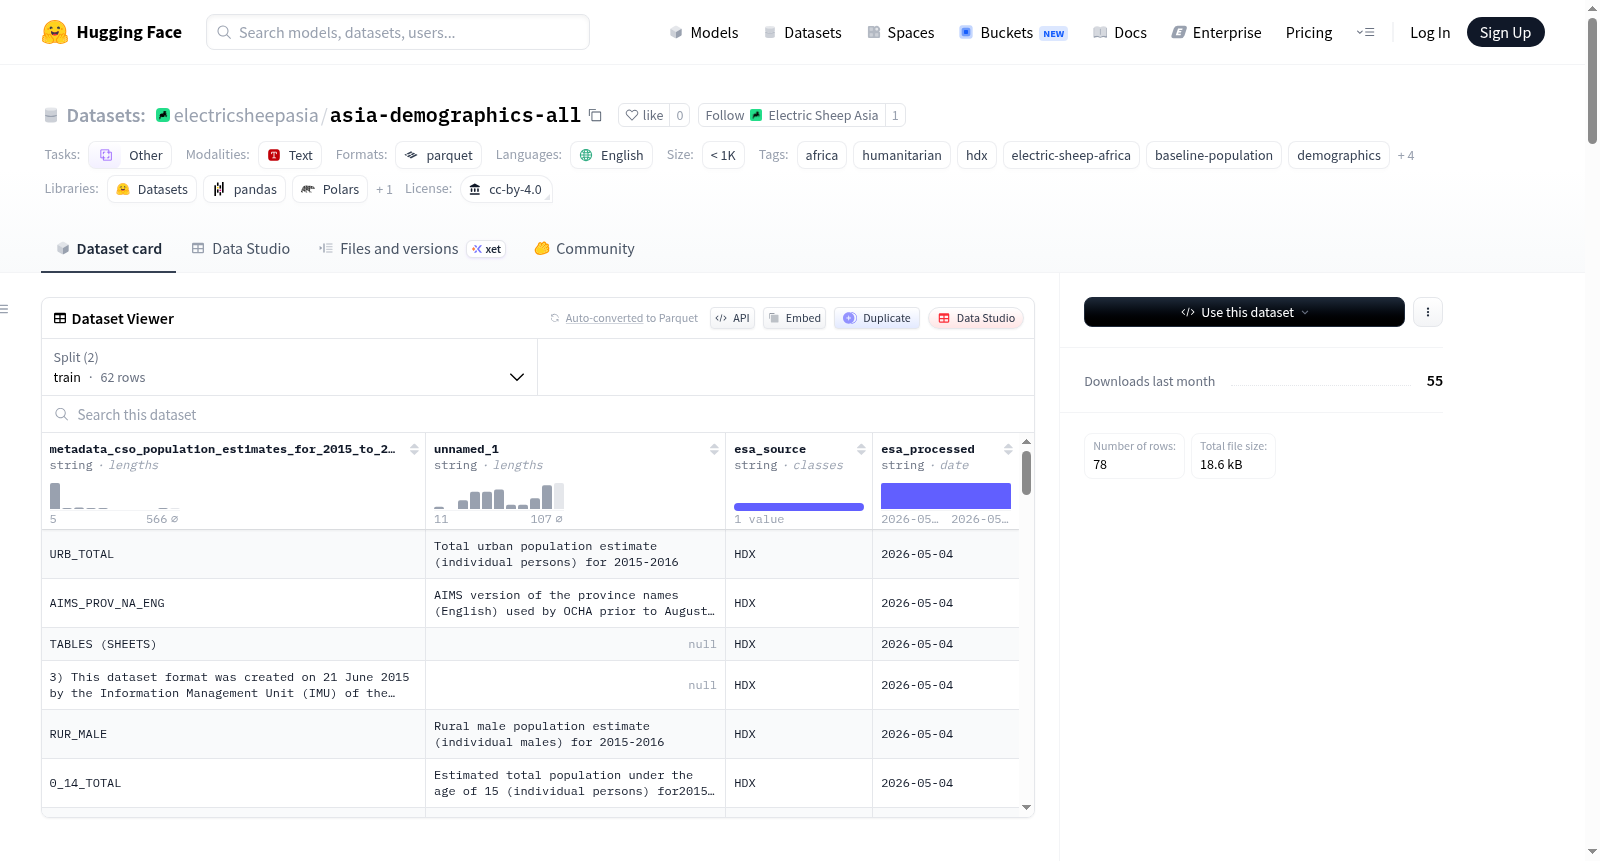Click the humanitarian tag
The width and height of the screenshot is (1600, 861).
902,155
